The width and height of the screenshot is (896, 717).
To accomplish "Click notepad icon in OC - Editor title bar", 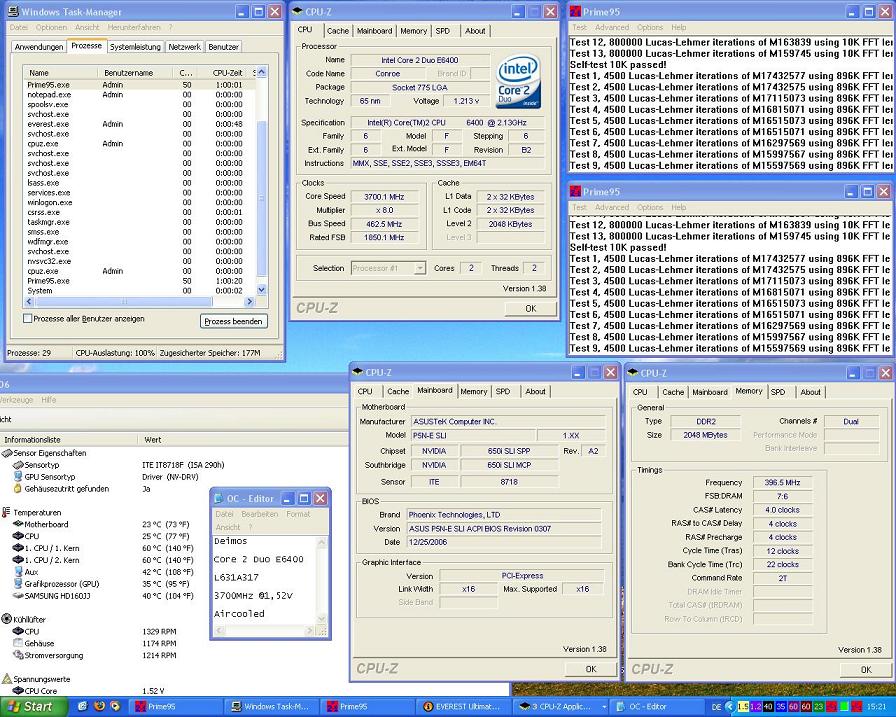I will [x=218, y=498].
